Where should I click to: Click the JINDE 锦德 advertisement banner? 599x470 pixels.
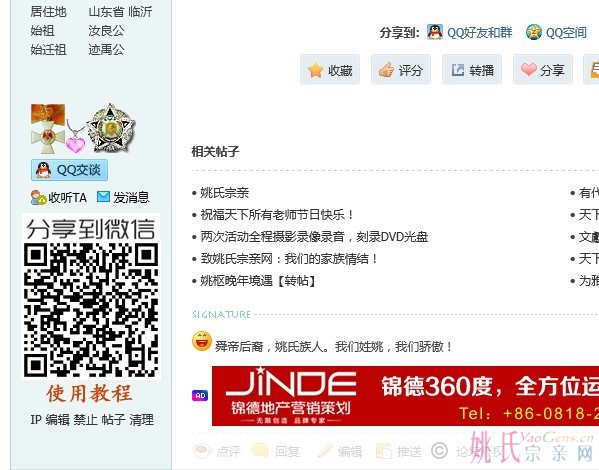point(405,396)
